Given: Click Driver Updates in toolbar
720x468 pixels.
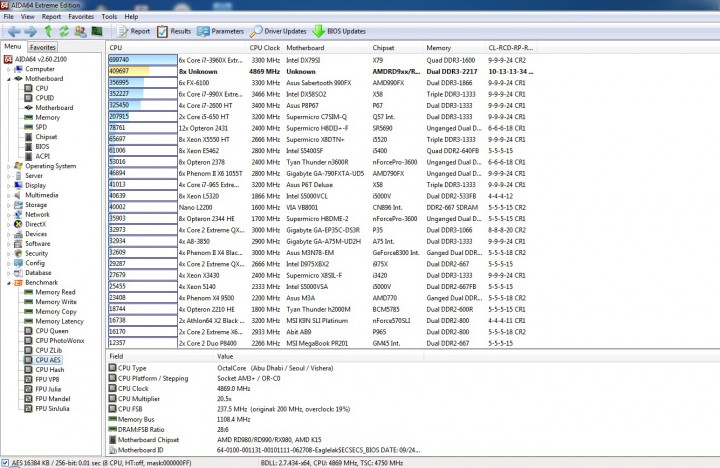Looking at the screenshot, I should [x=278, y=31].
